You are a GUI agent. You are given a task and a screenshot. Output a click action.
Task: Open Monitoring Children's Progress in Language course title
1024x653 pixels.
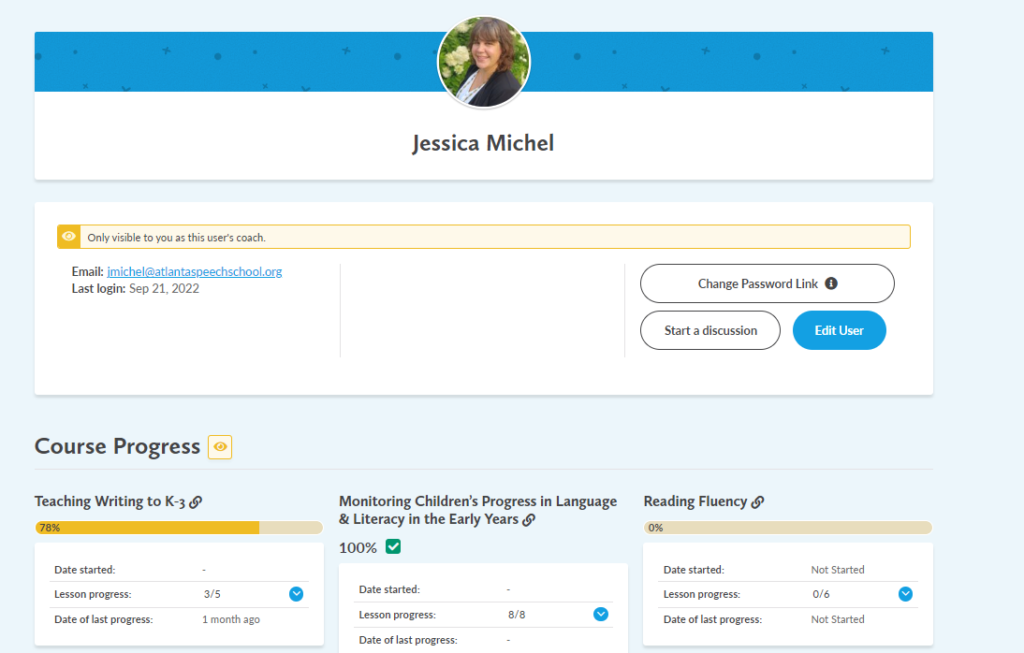[477, 510]
